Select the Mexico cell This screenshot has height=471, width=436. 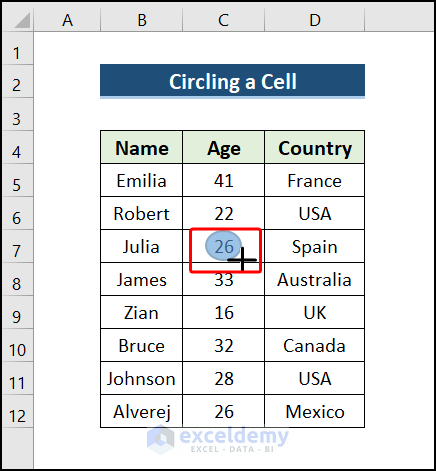click(x=315, y=411)
